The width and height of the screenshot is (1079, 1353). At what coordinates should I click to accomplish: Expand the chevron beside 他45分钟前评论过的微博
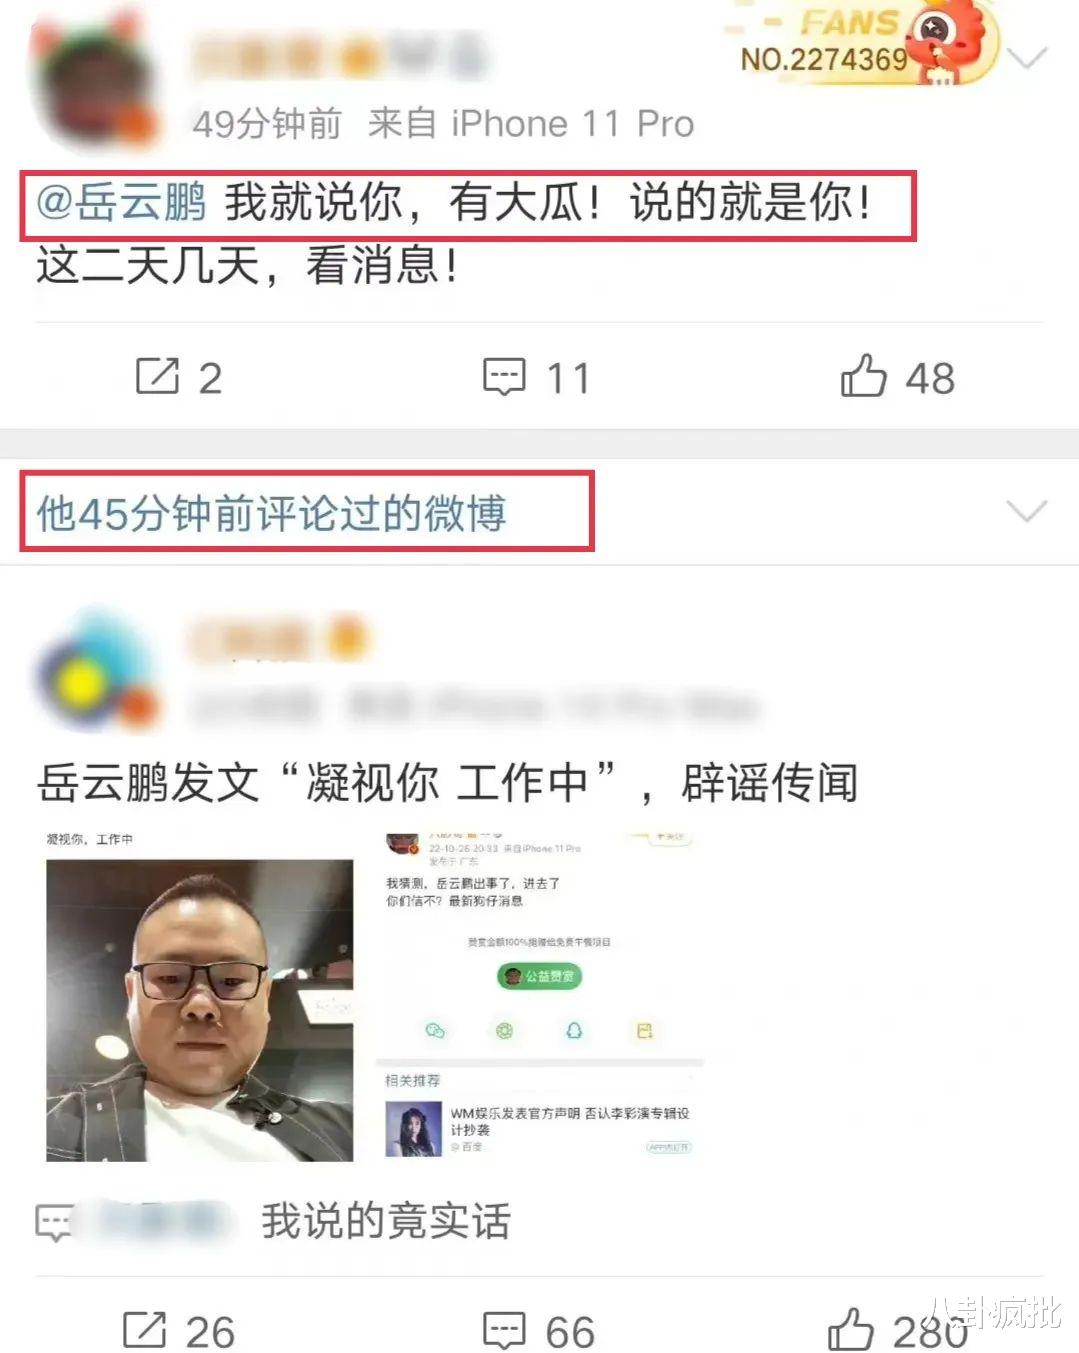1027,512
